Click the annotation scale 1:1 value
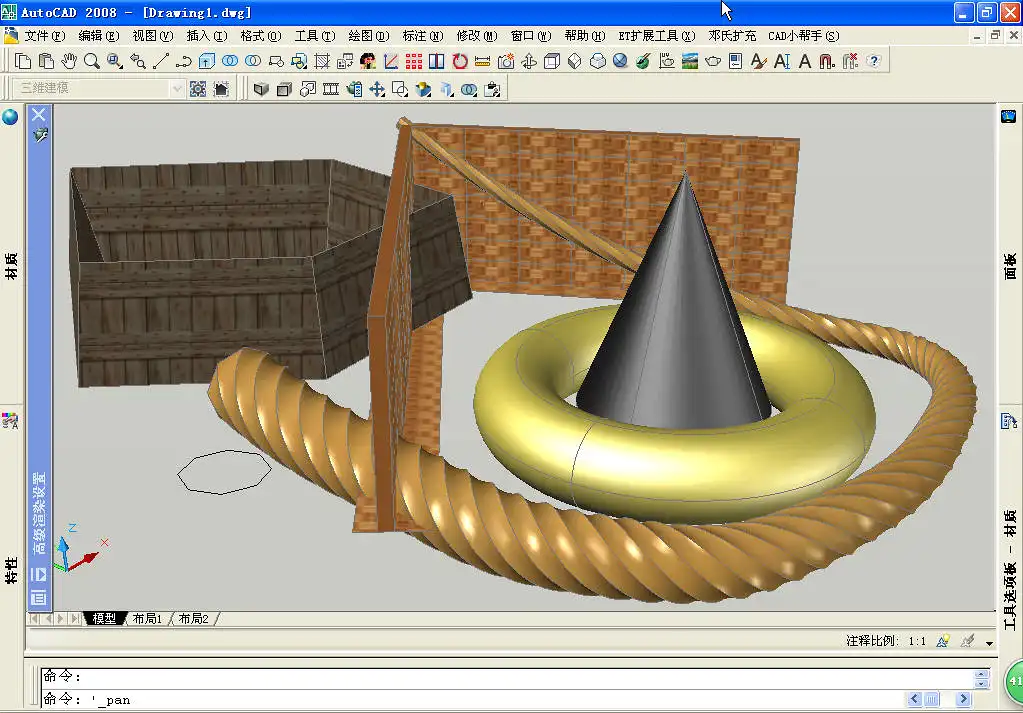Screen dimensions: 1023x713 [x=917, y=641]
